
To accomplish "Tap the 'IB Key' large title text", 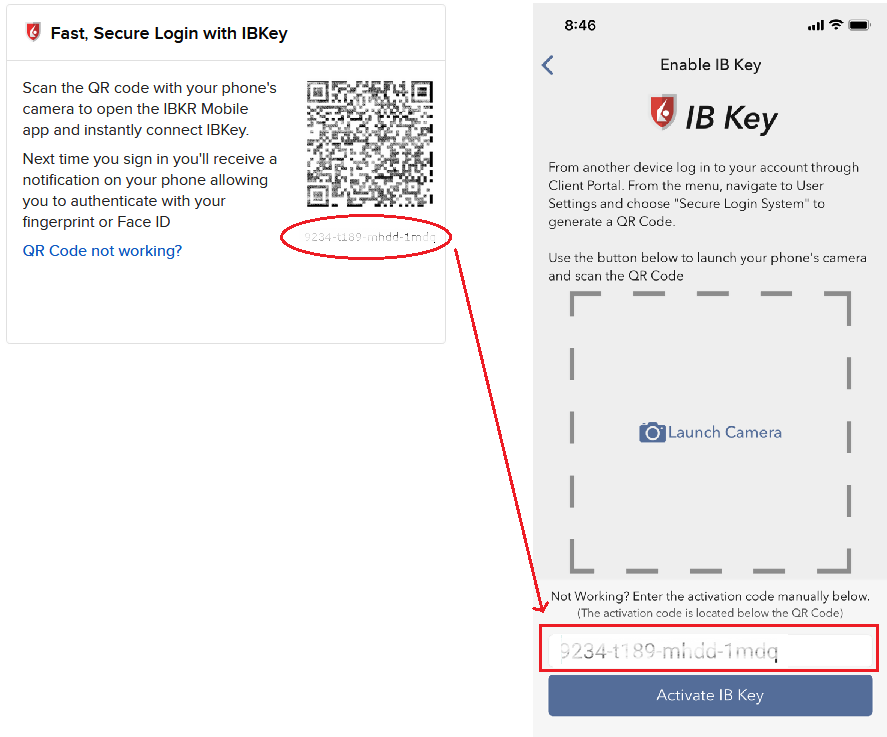I will [731, 118].
